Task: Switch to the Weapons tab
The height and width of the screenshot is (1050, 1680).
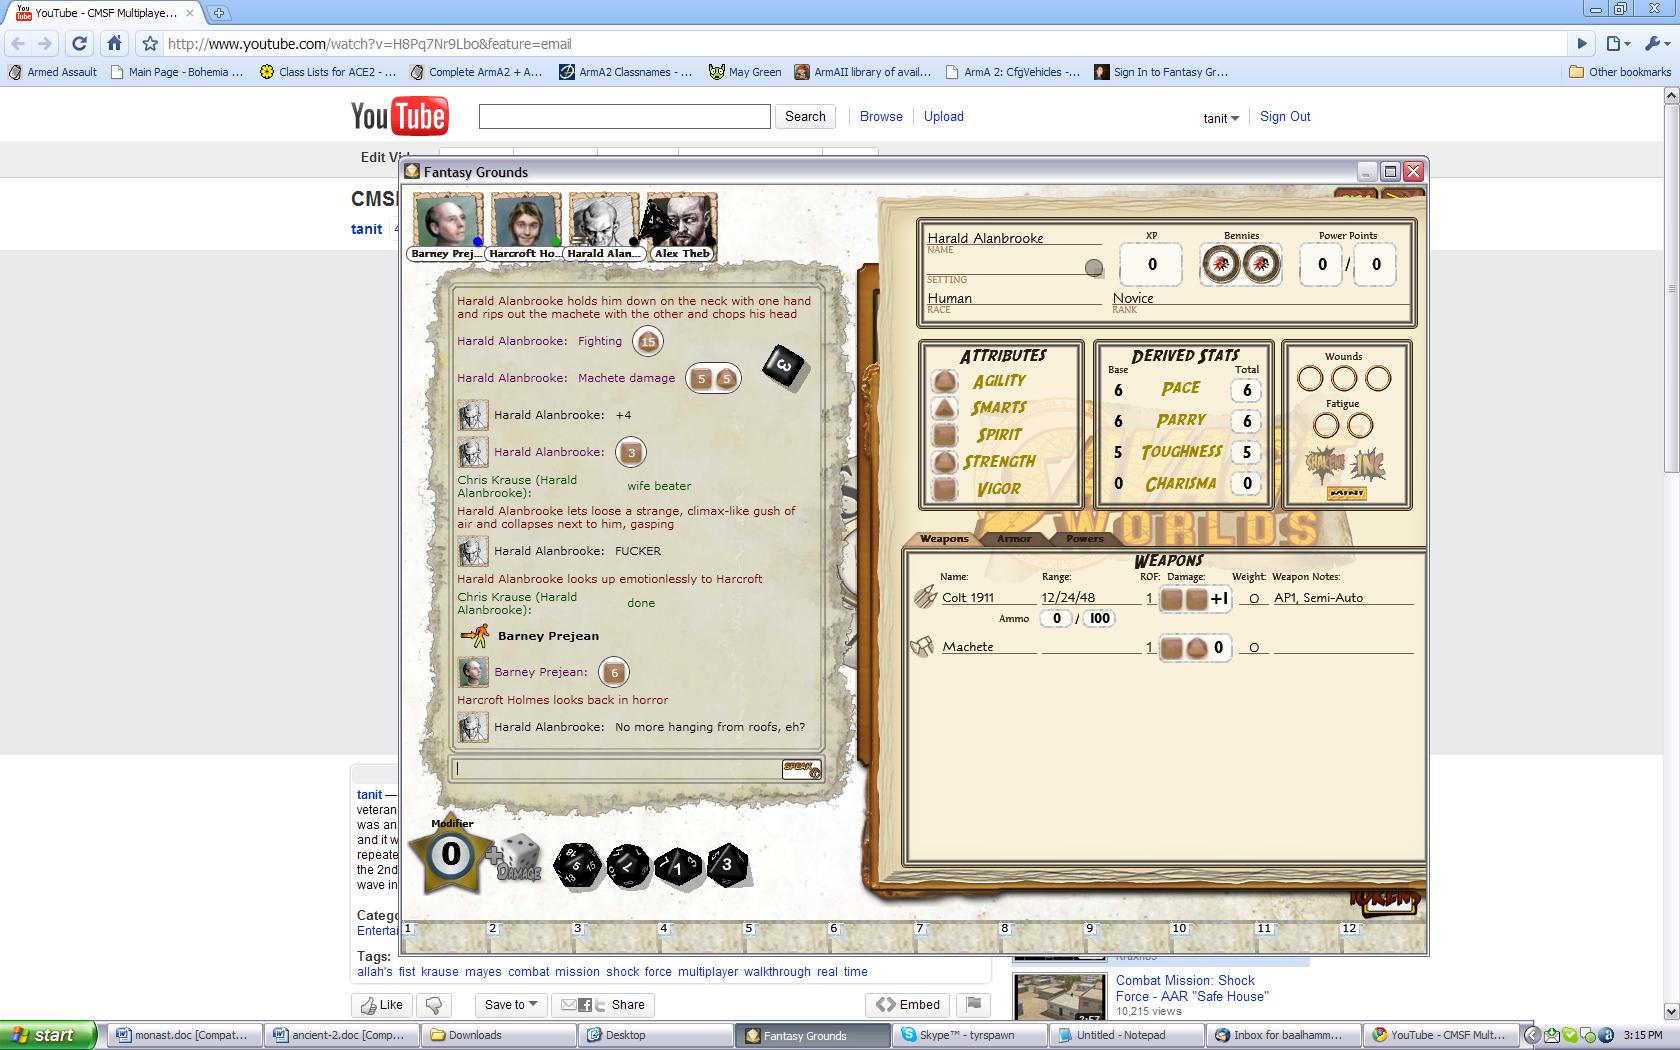Action: (x=944, y=538)
